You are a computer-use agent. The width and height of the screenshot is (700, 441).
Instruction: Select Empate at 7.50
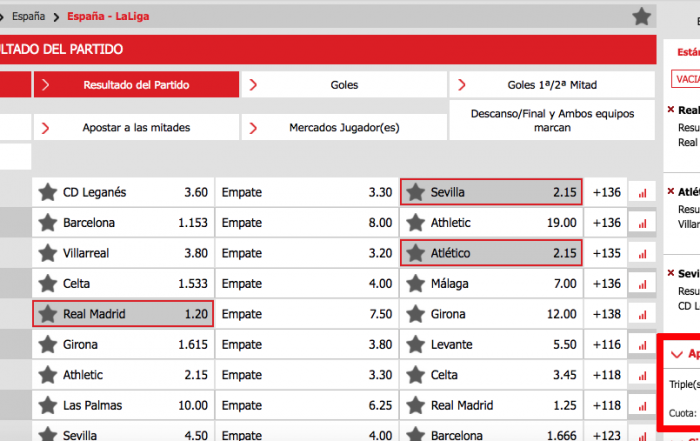307,314
